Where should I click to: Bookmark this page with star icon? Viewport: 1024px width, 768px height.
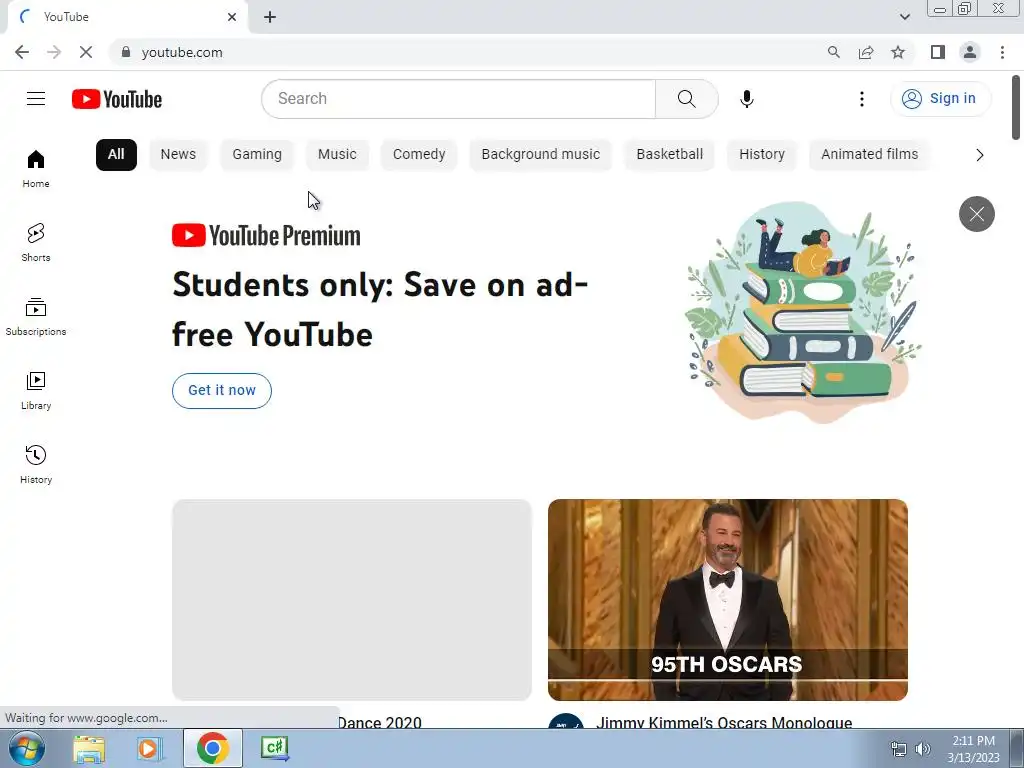pos(898,52)
